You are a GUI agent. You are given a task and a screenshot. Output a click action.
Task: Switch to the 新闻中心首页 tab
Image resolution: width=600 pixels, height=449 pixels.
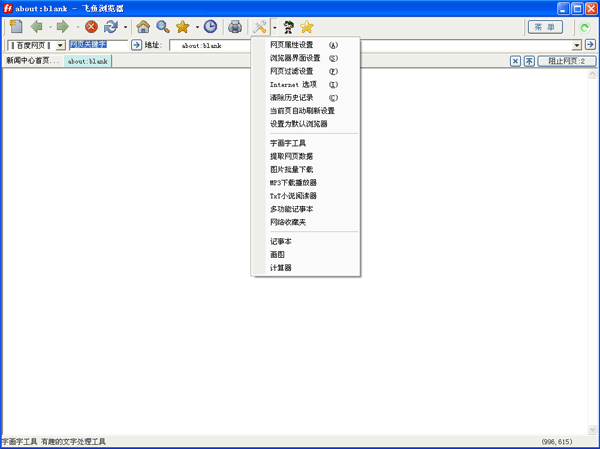tap(32, 61)
